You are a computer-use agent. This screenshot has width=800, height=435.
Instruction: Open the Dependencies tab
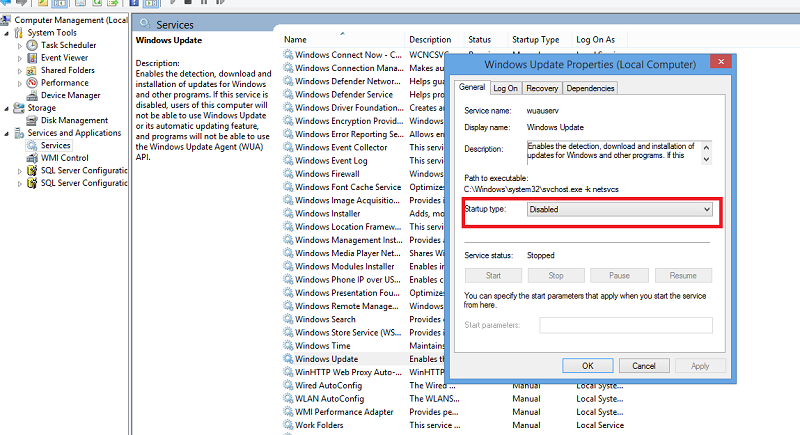pyautogui.click(x=590, y=88)
